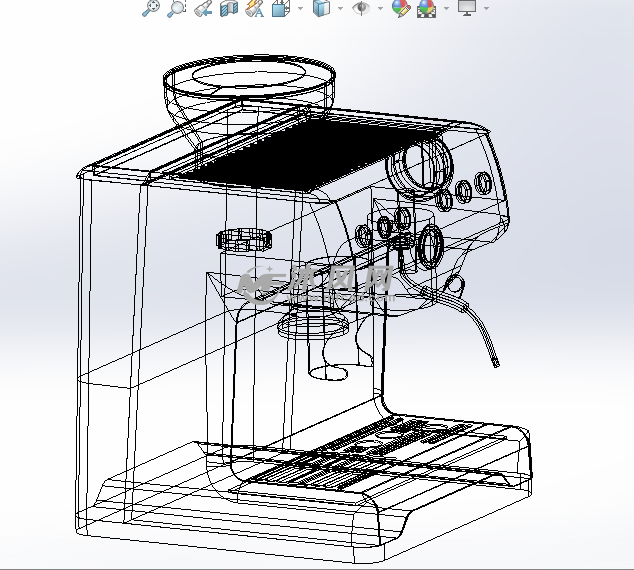634x570 pixels.
Task: Toggle the Hide/Show Items eye icon
Action: (361, 8)
